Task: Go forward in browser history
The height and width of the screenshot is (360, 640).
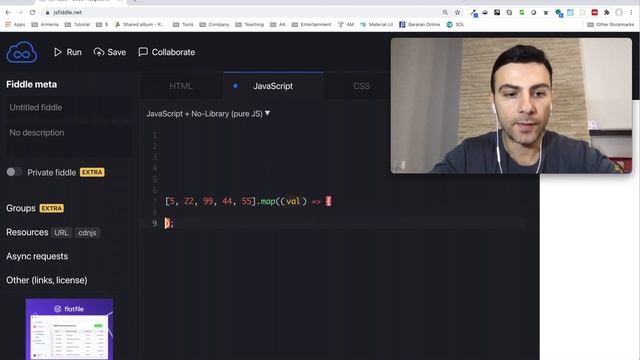Action: point(20,12)
